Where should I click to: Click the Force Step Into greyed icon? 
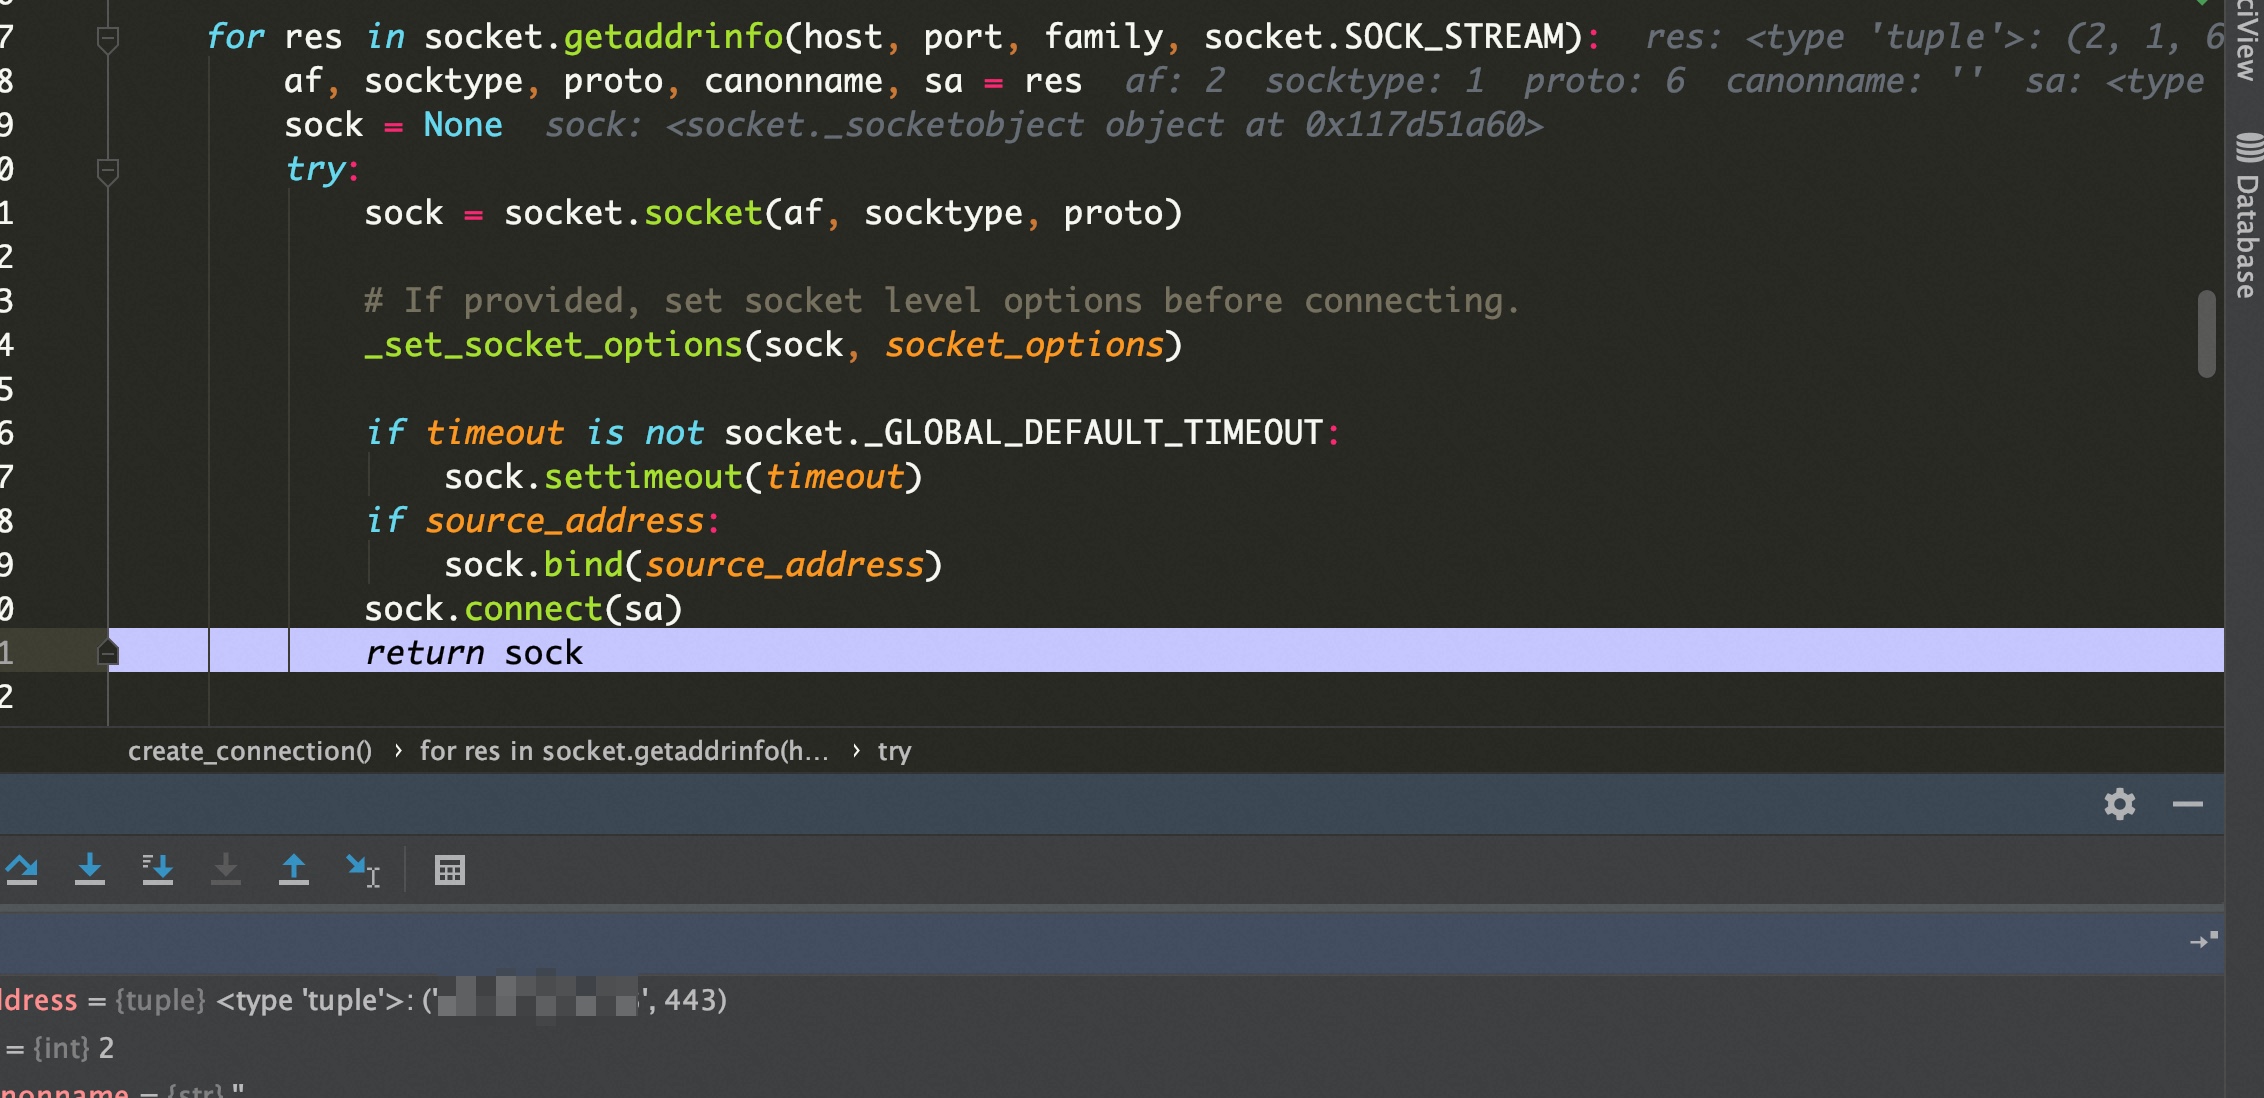pos(226,869)
